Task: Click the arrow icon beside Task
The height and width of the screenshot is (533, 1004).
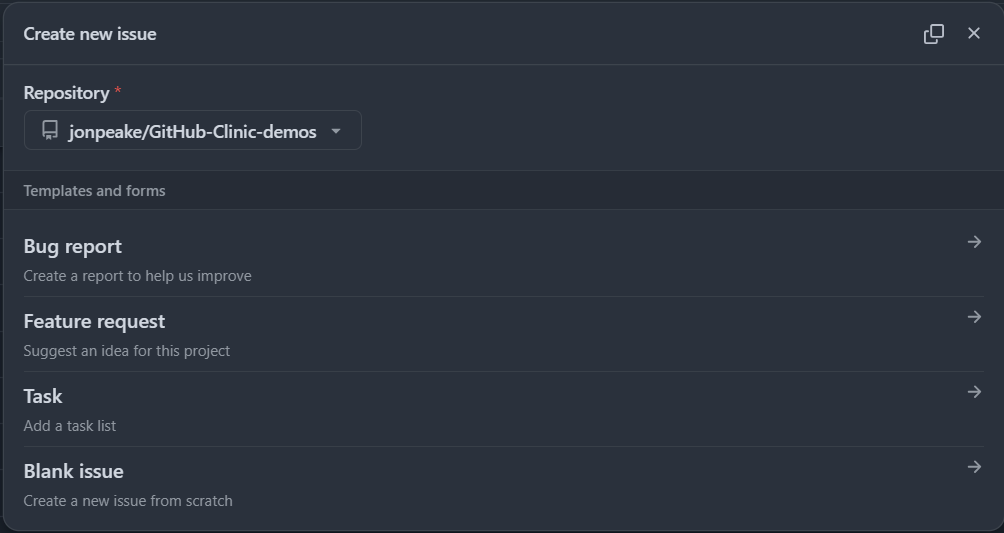Action: coord(974,392)
